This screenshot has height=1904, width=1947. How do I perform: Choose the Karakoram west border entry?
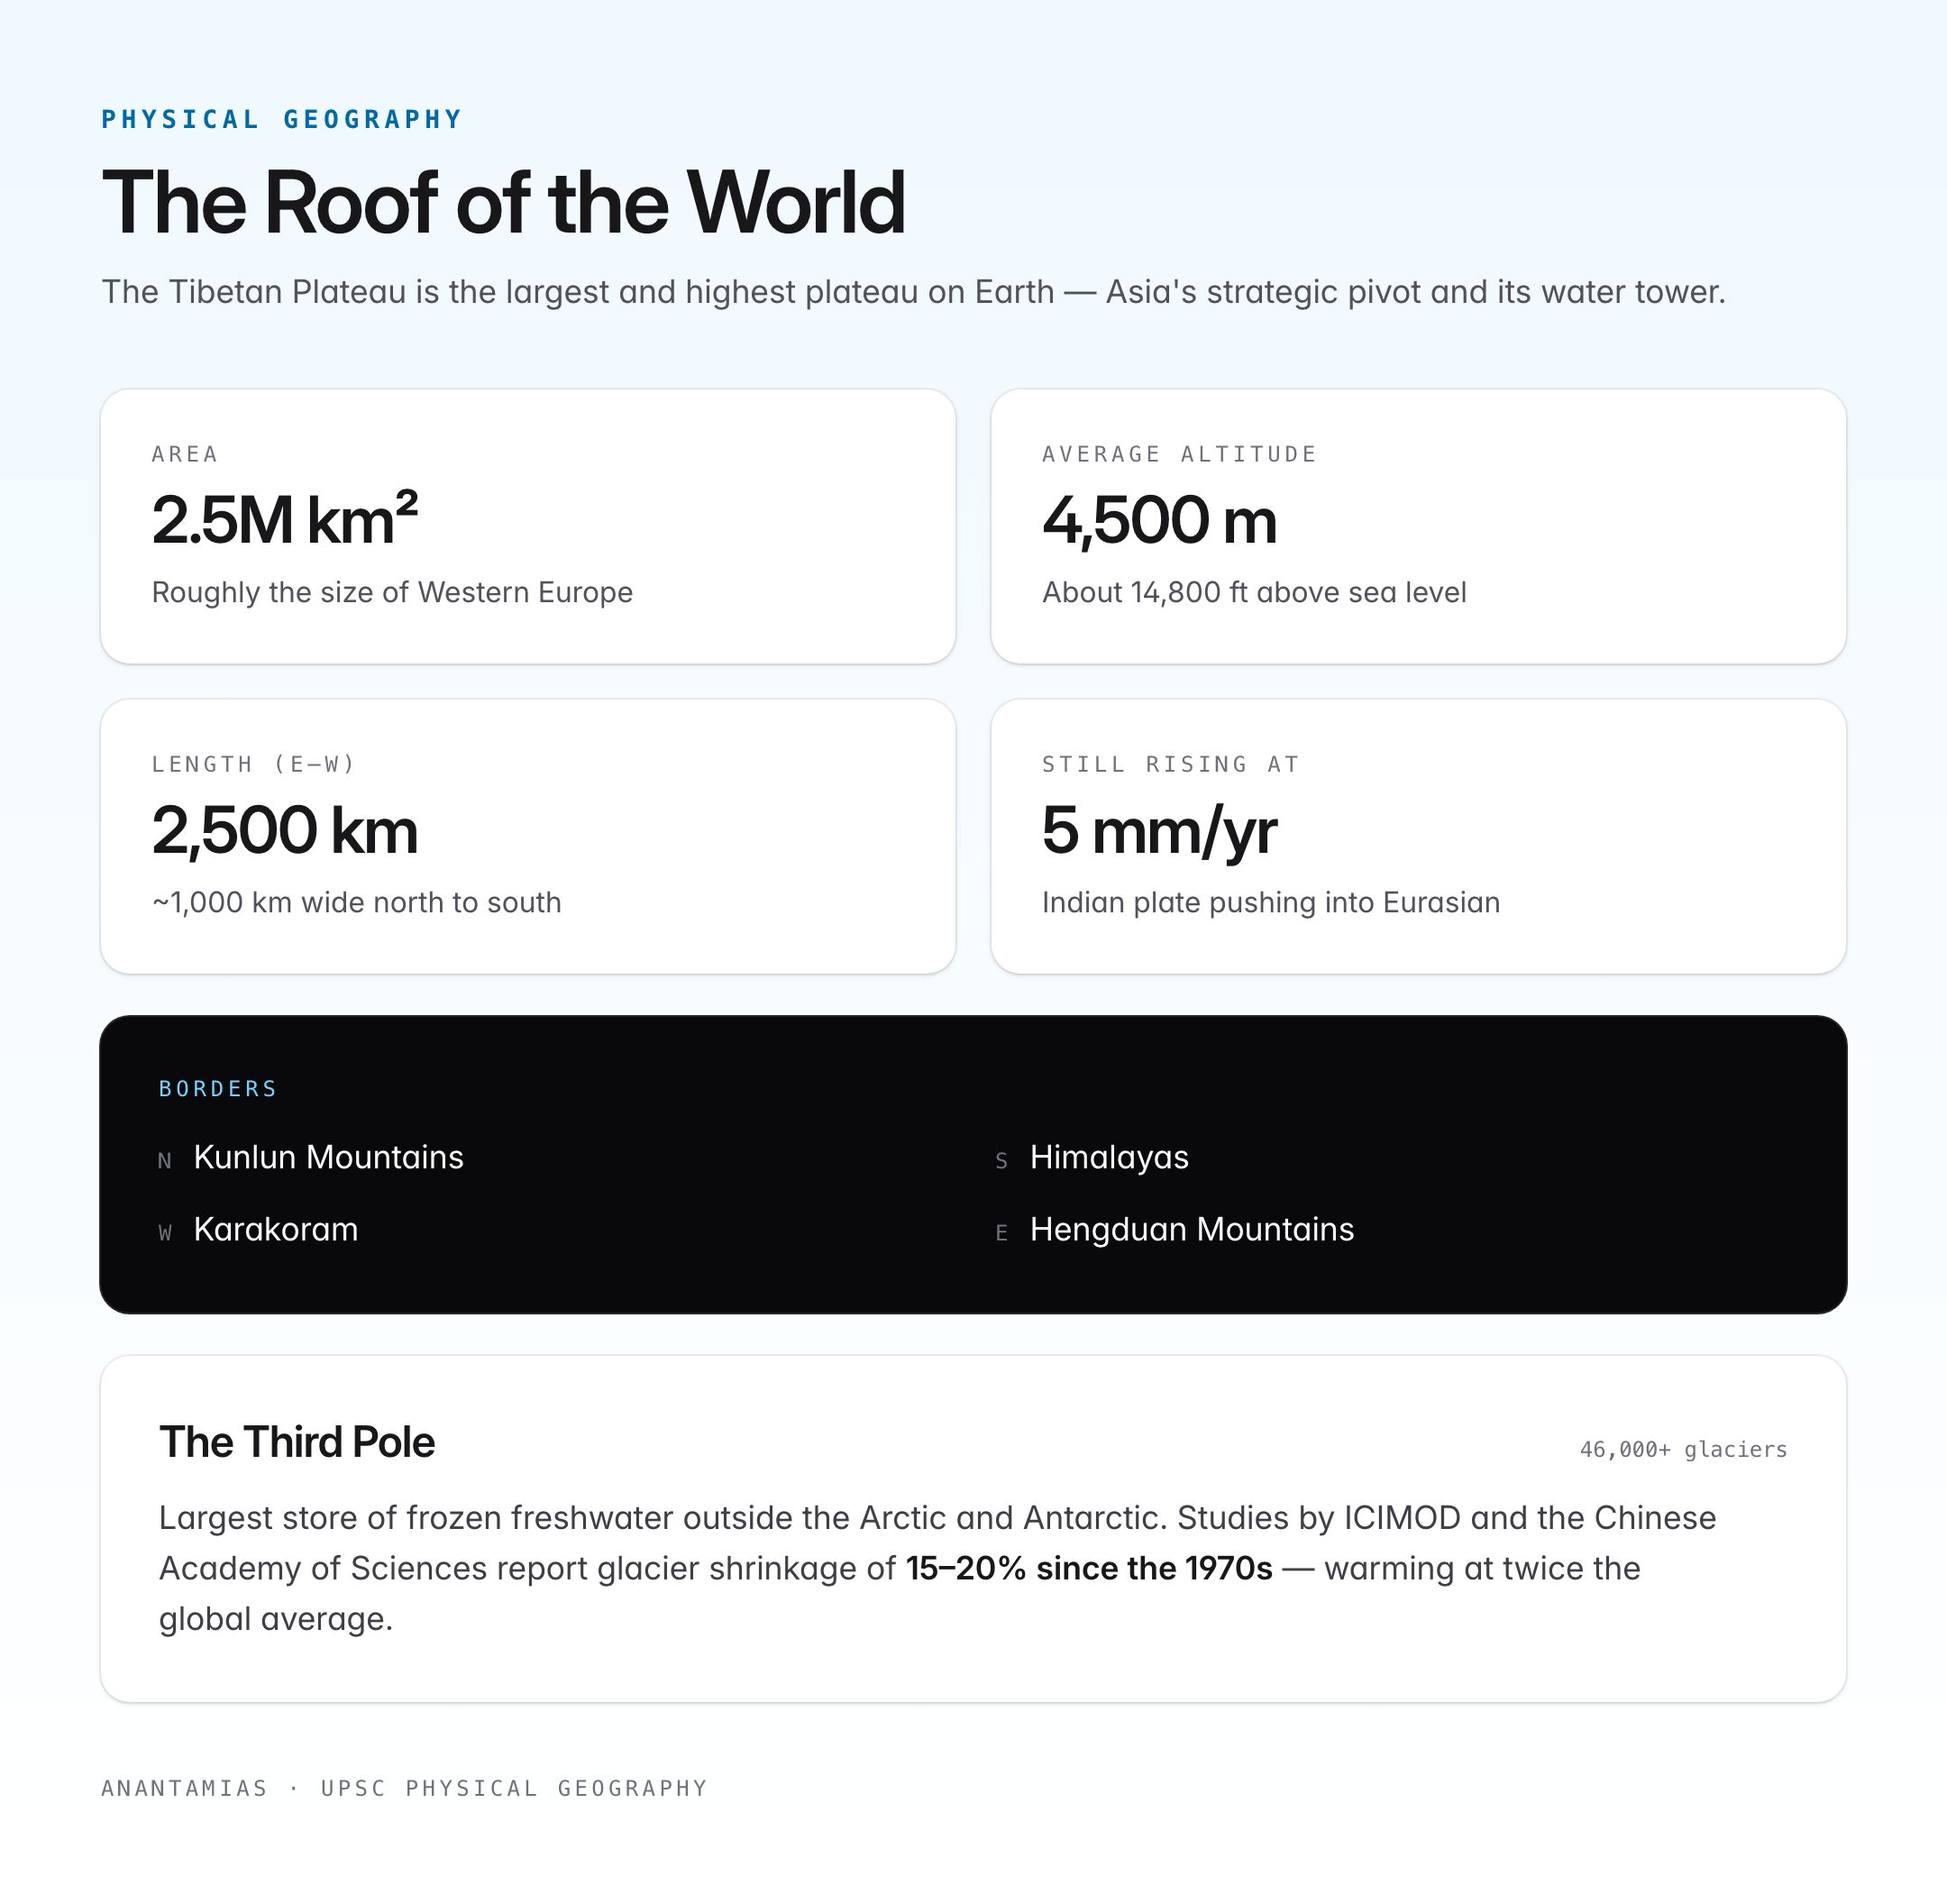tap(258, 1229)
